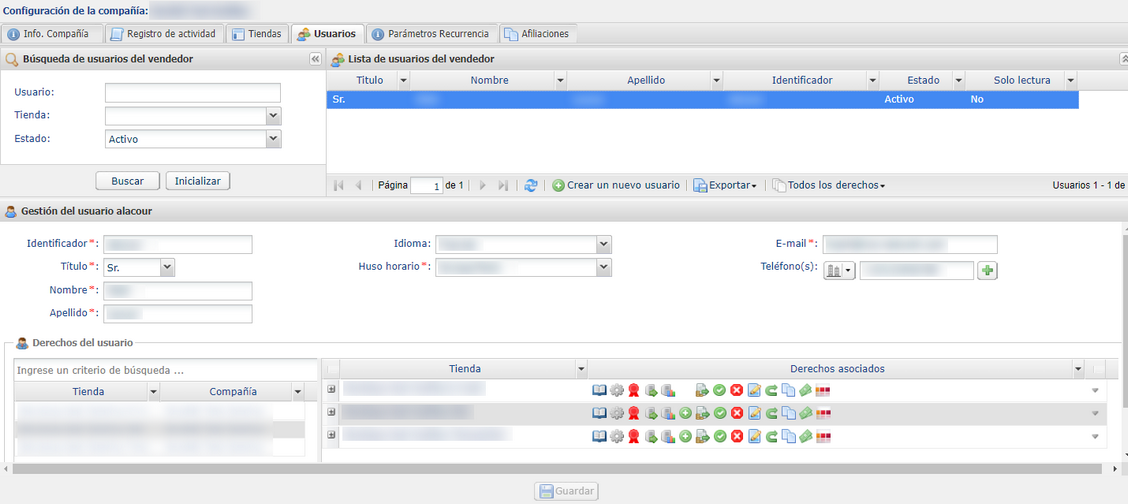Viewport: 1128px width, 504px height.
Task: Click the book icon in second store row
Action: tap(600, 413)
